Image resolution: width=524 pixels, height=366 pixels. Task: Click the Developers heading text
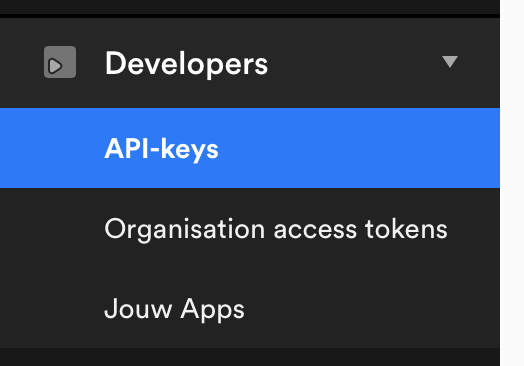(x=186, y=64)
